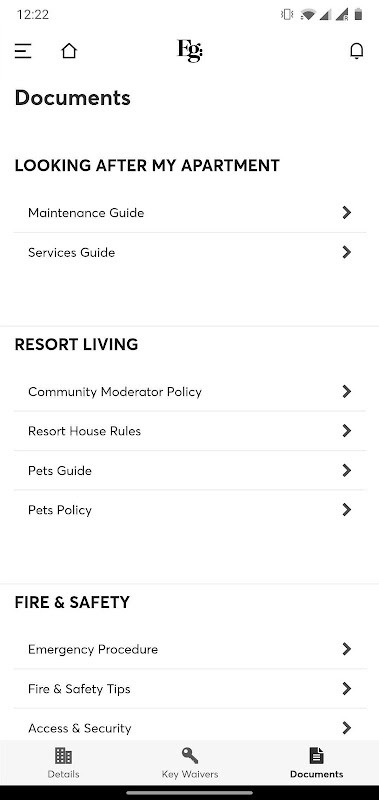The height and width of the screenshot is (800, 379).
Task: Tap the Fg logo
Action: [x=190, y=51]
